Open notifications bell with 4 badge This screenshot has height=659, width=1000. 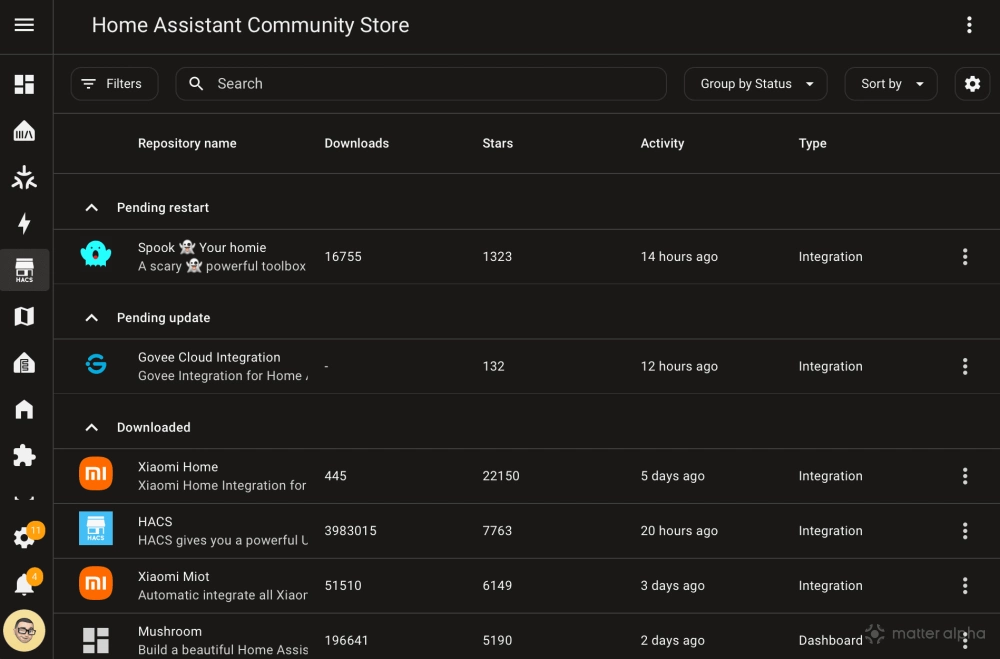pyautogui.click(x=26, y=582)
